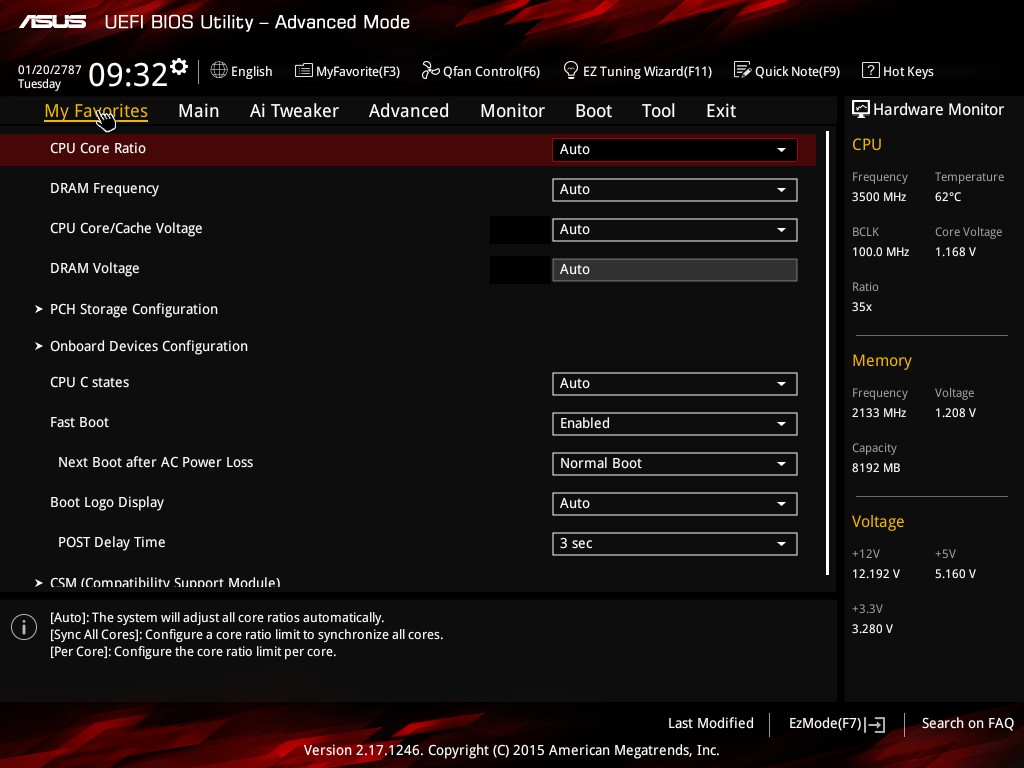Open Quick Note(F9)
This screenshot has width=1024, height=768.
point(787,71)
